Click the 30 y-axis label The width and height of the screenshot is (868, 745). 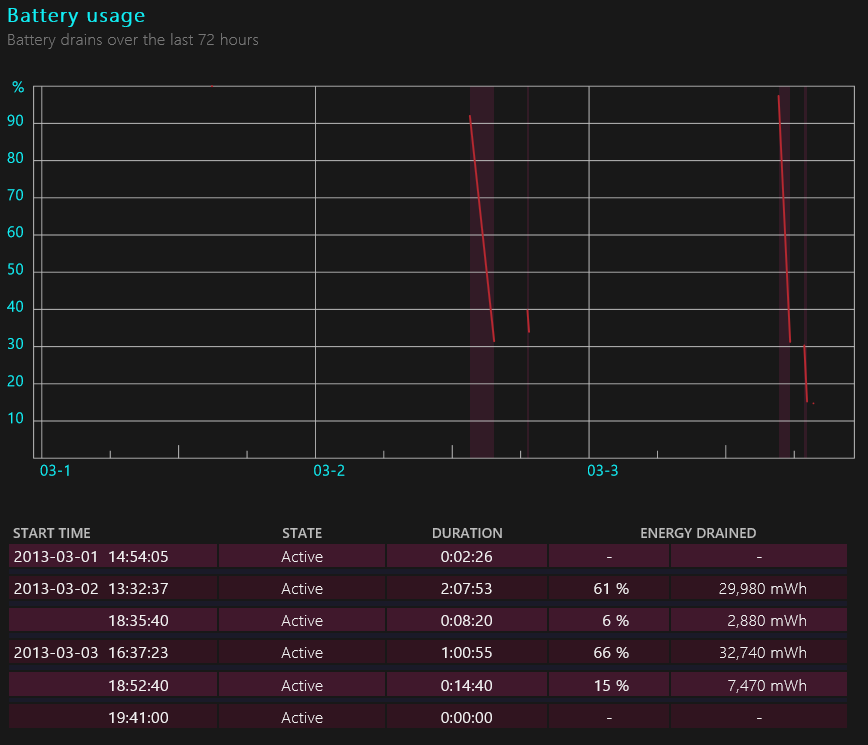(x=16, y=344)
